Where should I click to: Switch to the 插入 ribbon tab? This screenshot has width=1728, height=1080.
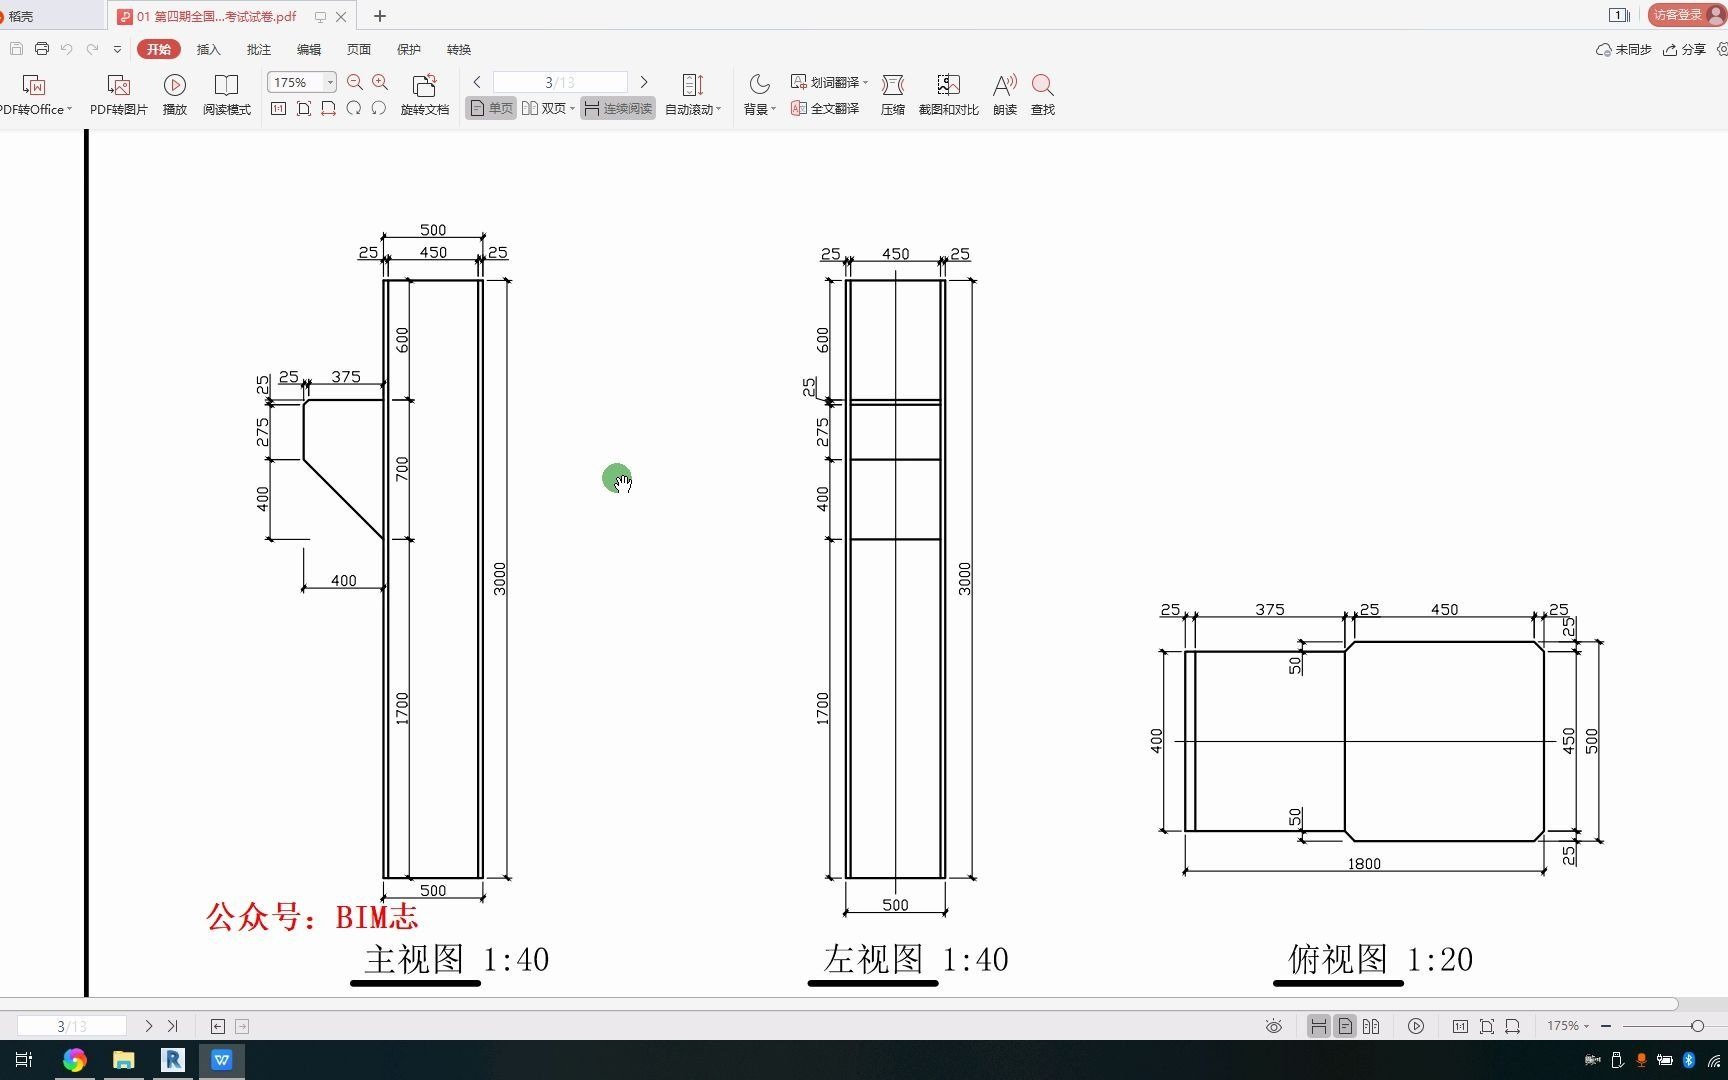pyautogui.click(x=208, y=49)
